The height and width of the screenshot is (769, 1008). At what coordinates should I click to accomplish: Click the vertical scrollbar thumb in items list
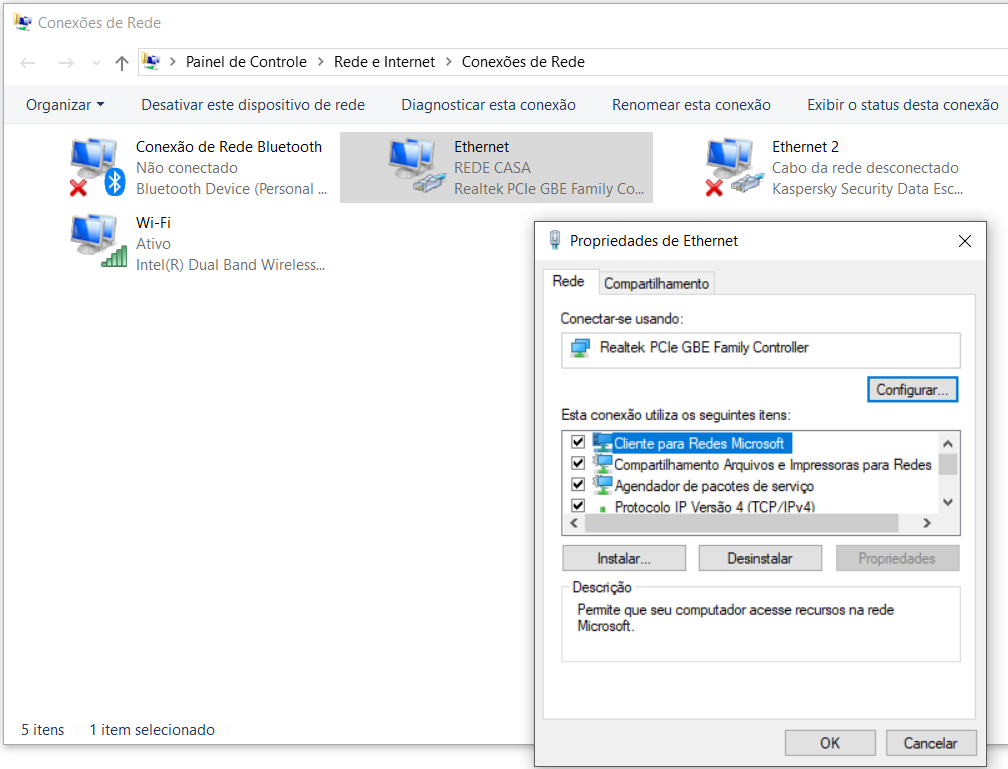tap(948, 464)
